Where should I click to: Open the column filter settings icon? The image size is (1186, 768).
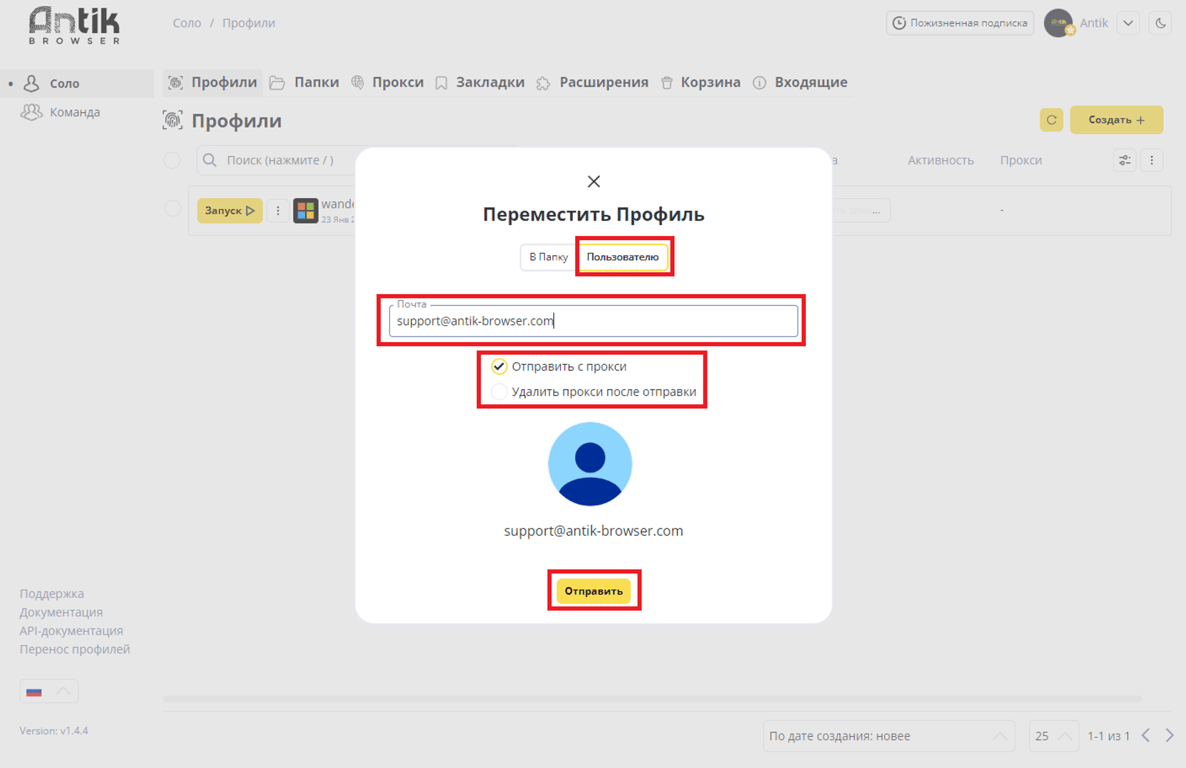point(1125,160)
